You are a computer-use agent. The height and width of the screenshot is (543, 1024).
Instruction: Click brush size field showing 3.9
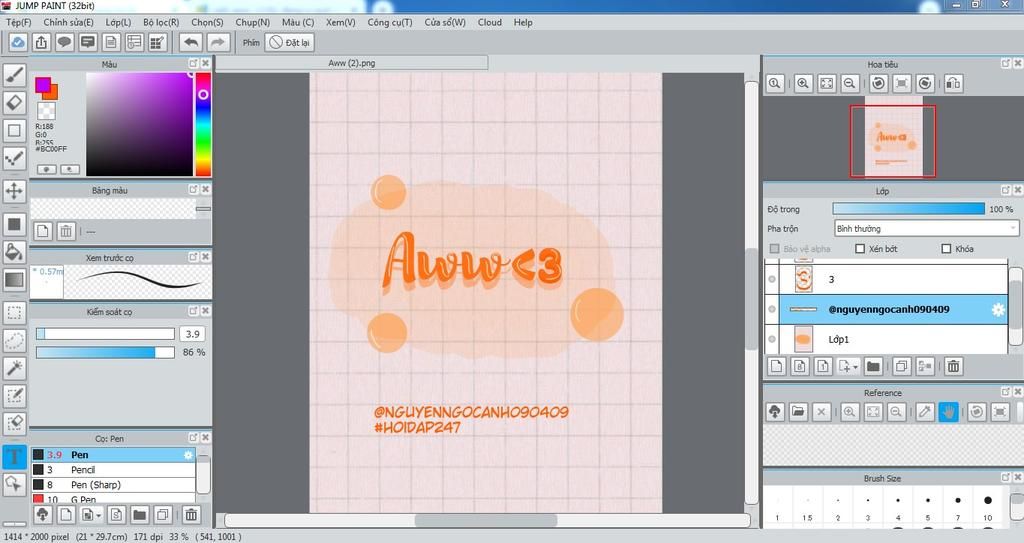click(193, 334)
